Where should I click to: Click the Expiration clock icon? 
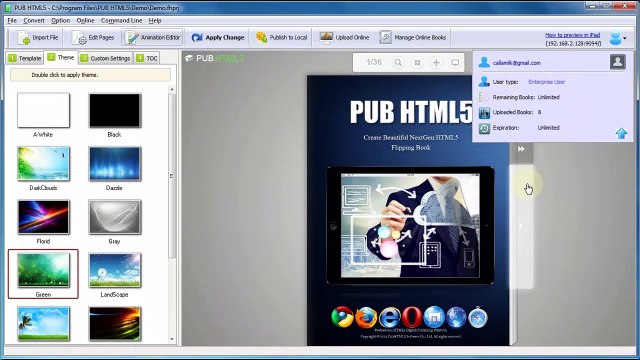click(484, 128)
